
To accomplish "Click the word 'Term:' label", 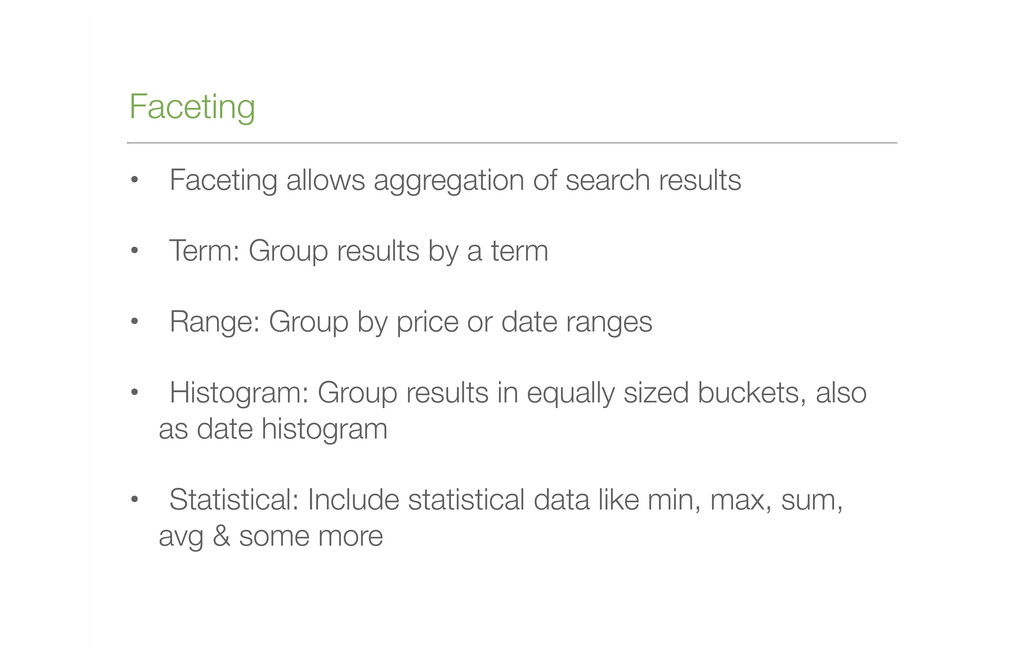I will 205,251.
